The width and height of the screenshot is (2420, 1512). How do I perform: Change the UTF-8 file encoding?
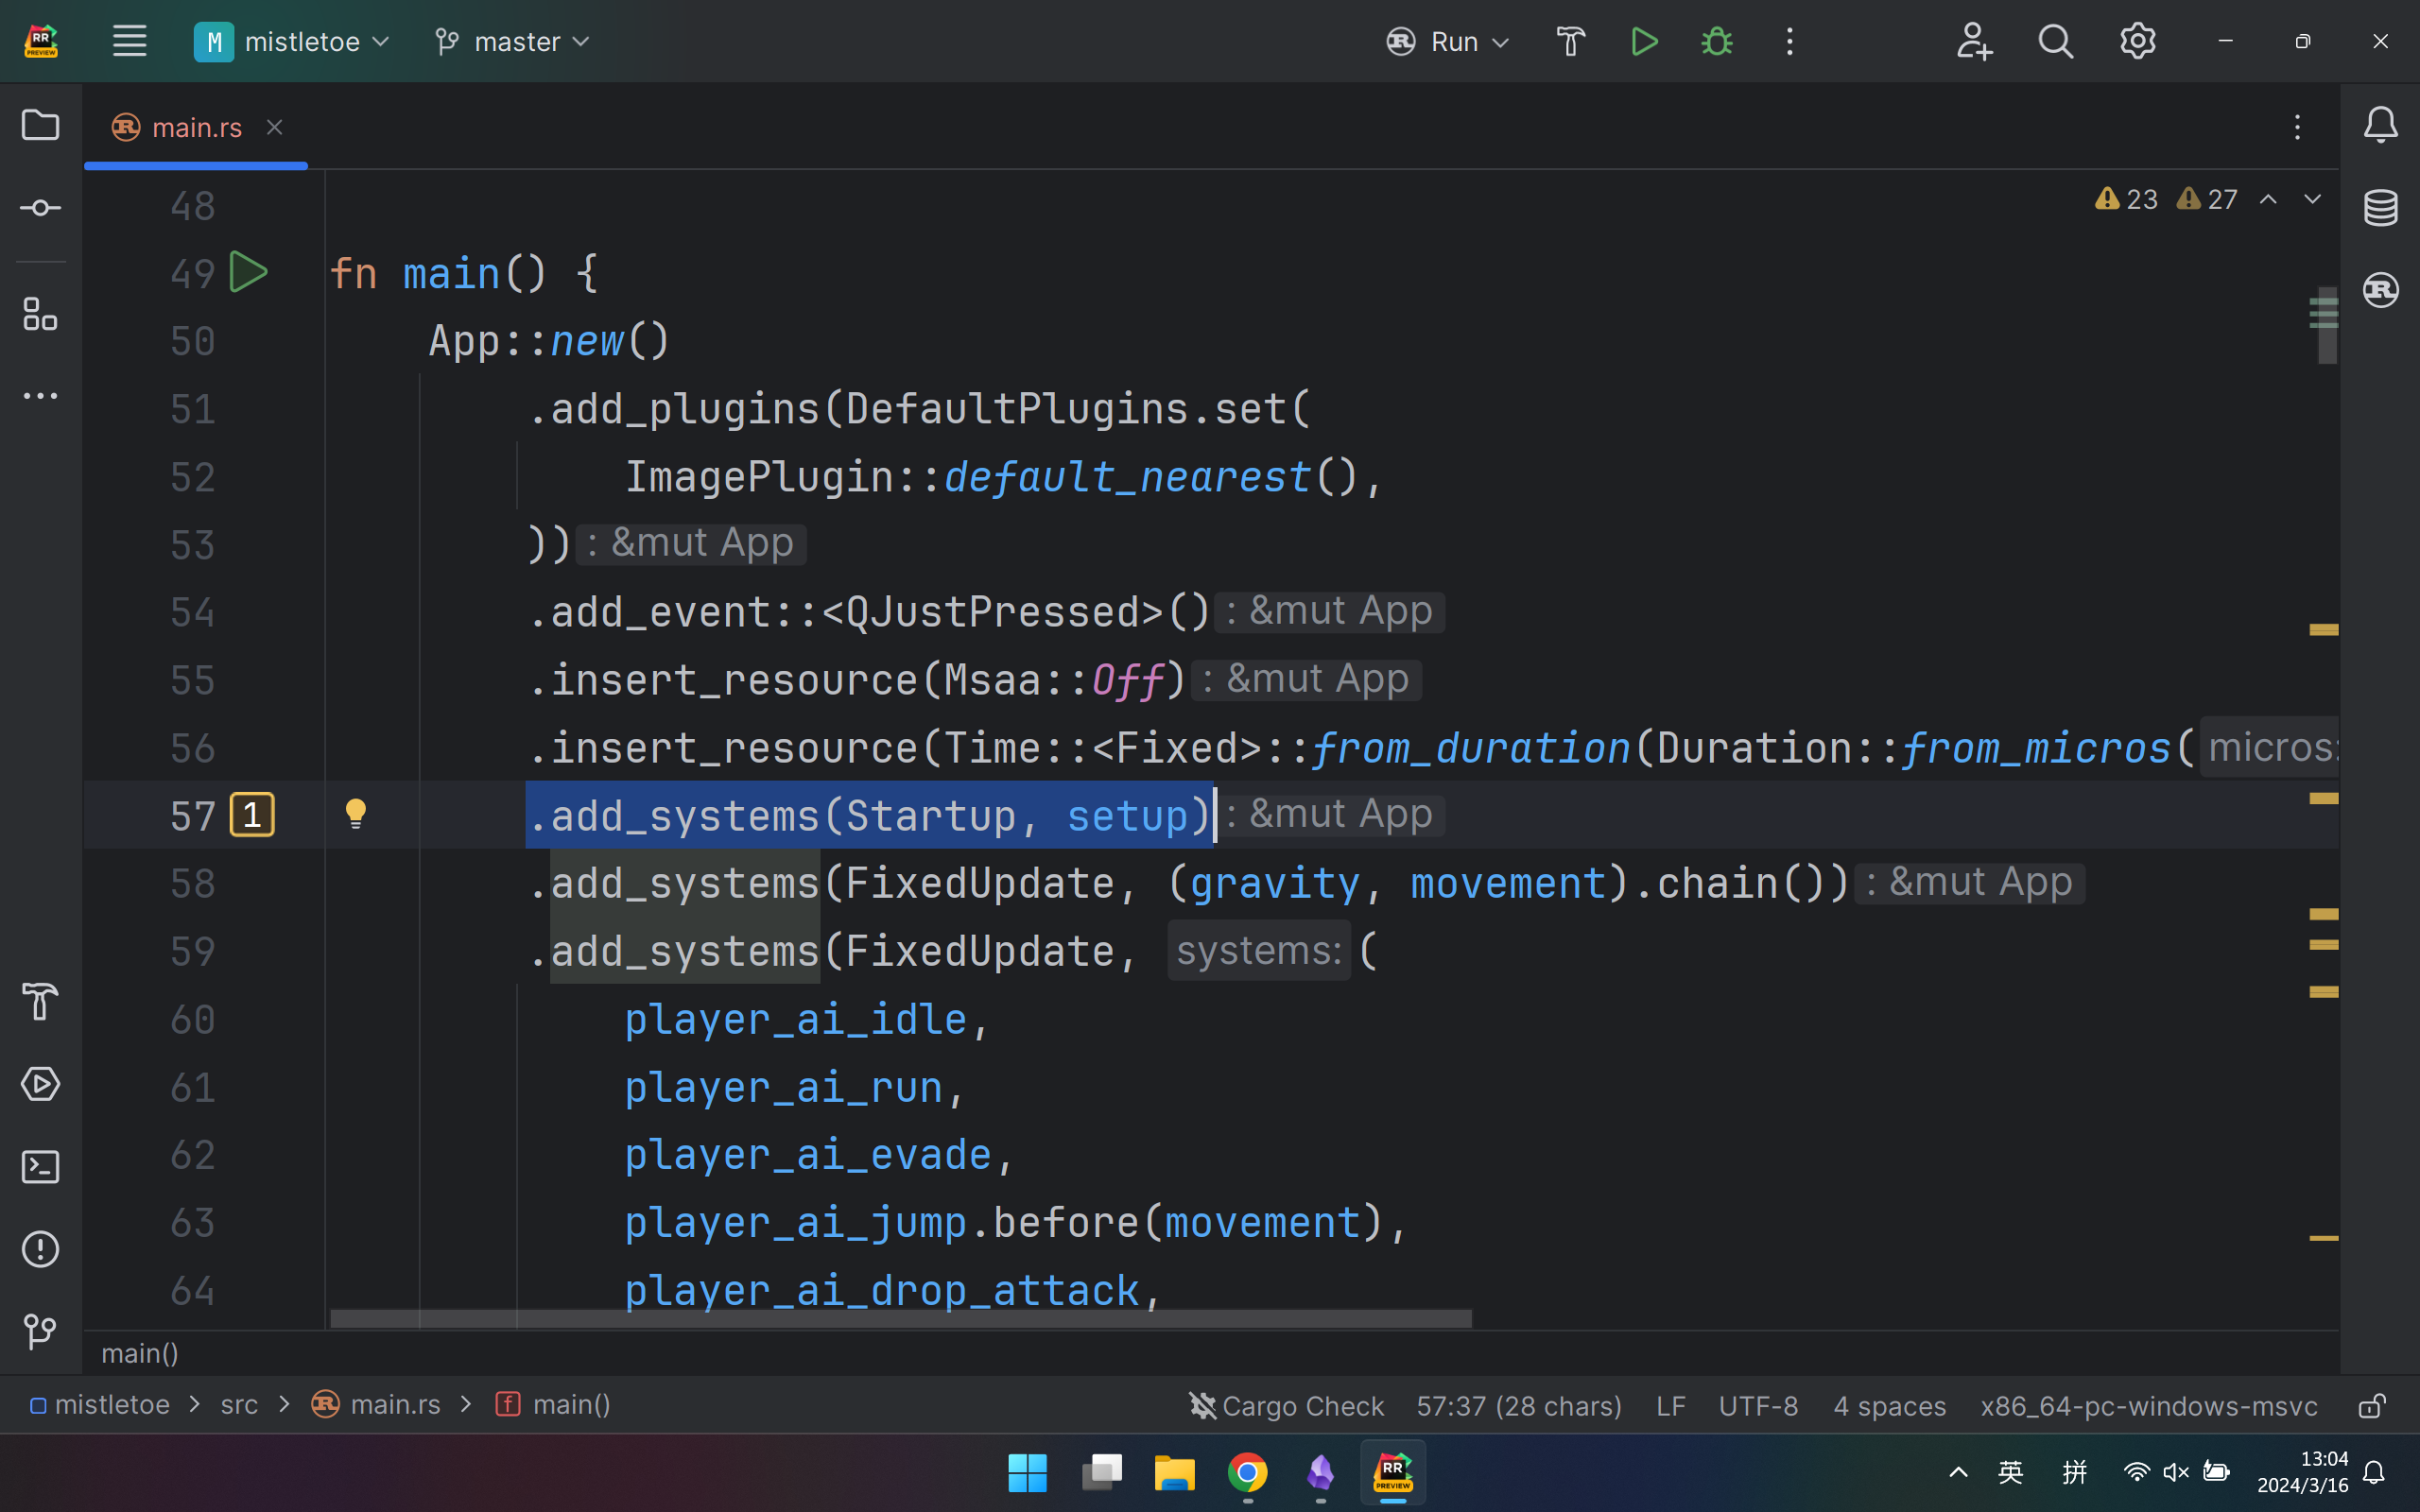1758,1405
